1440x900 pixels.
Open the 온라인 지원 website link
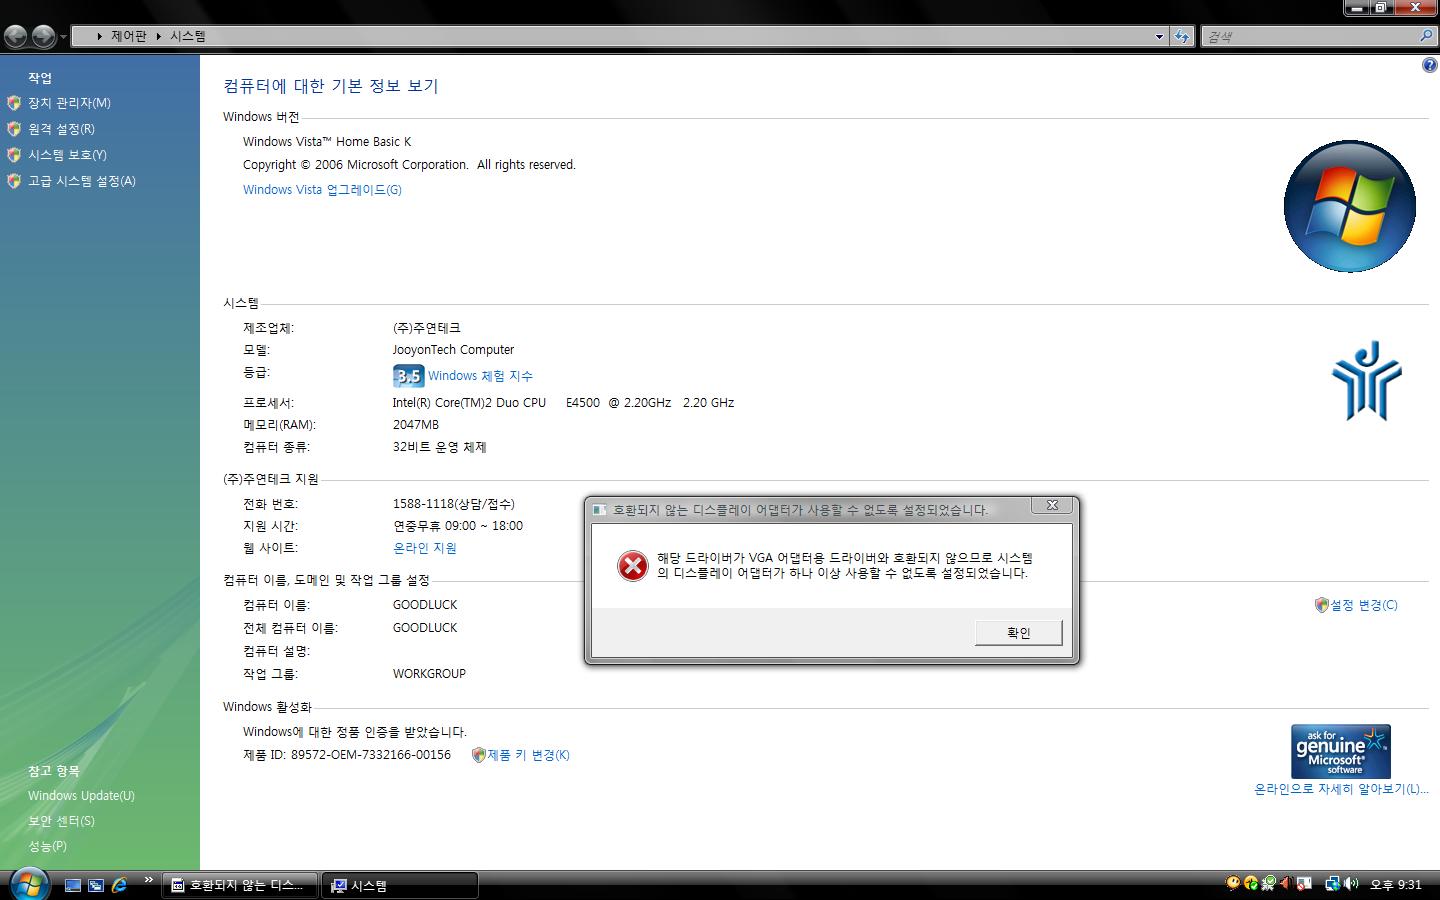point(425,548)
